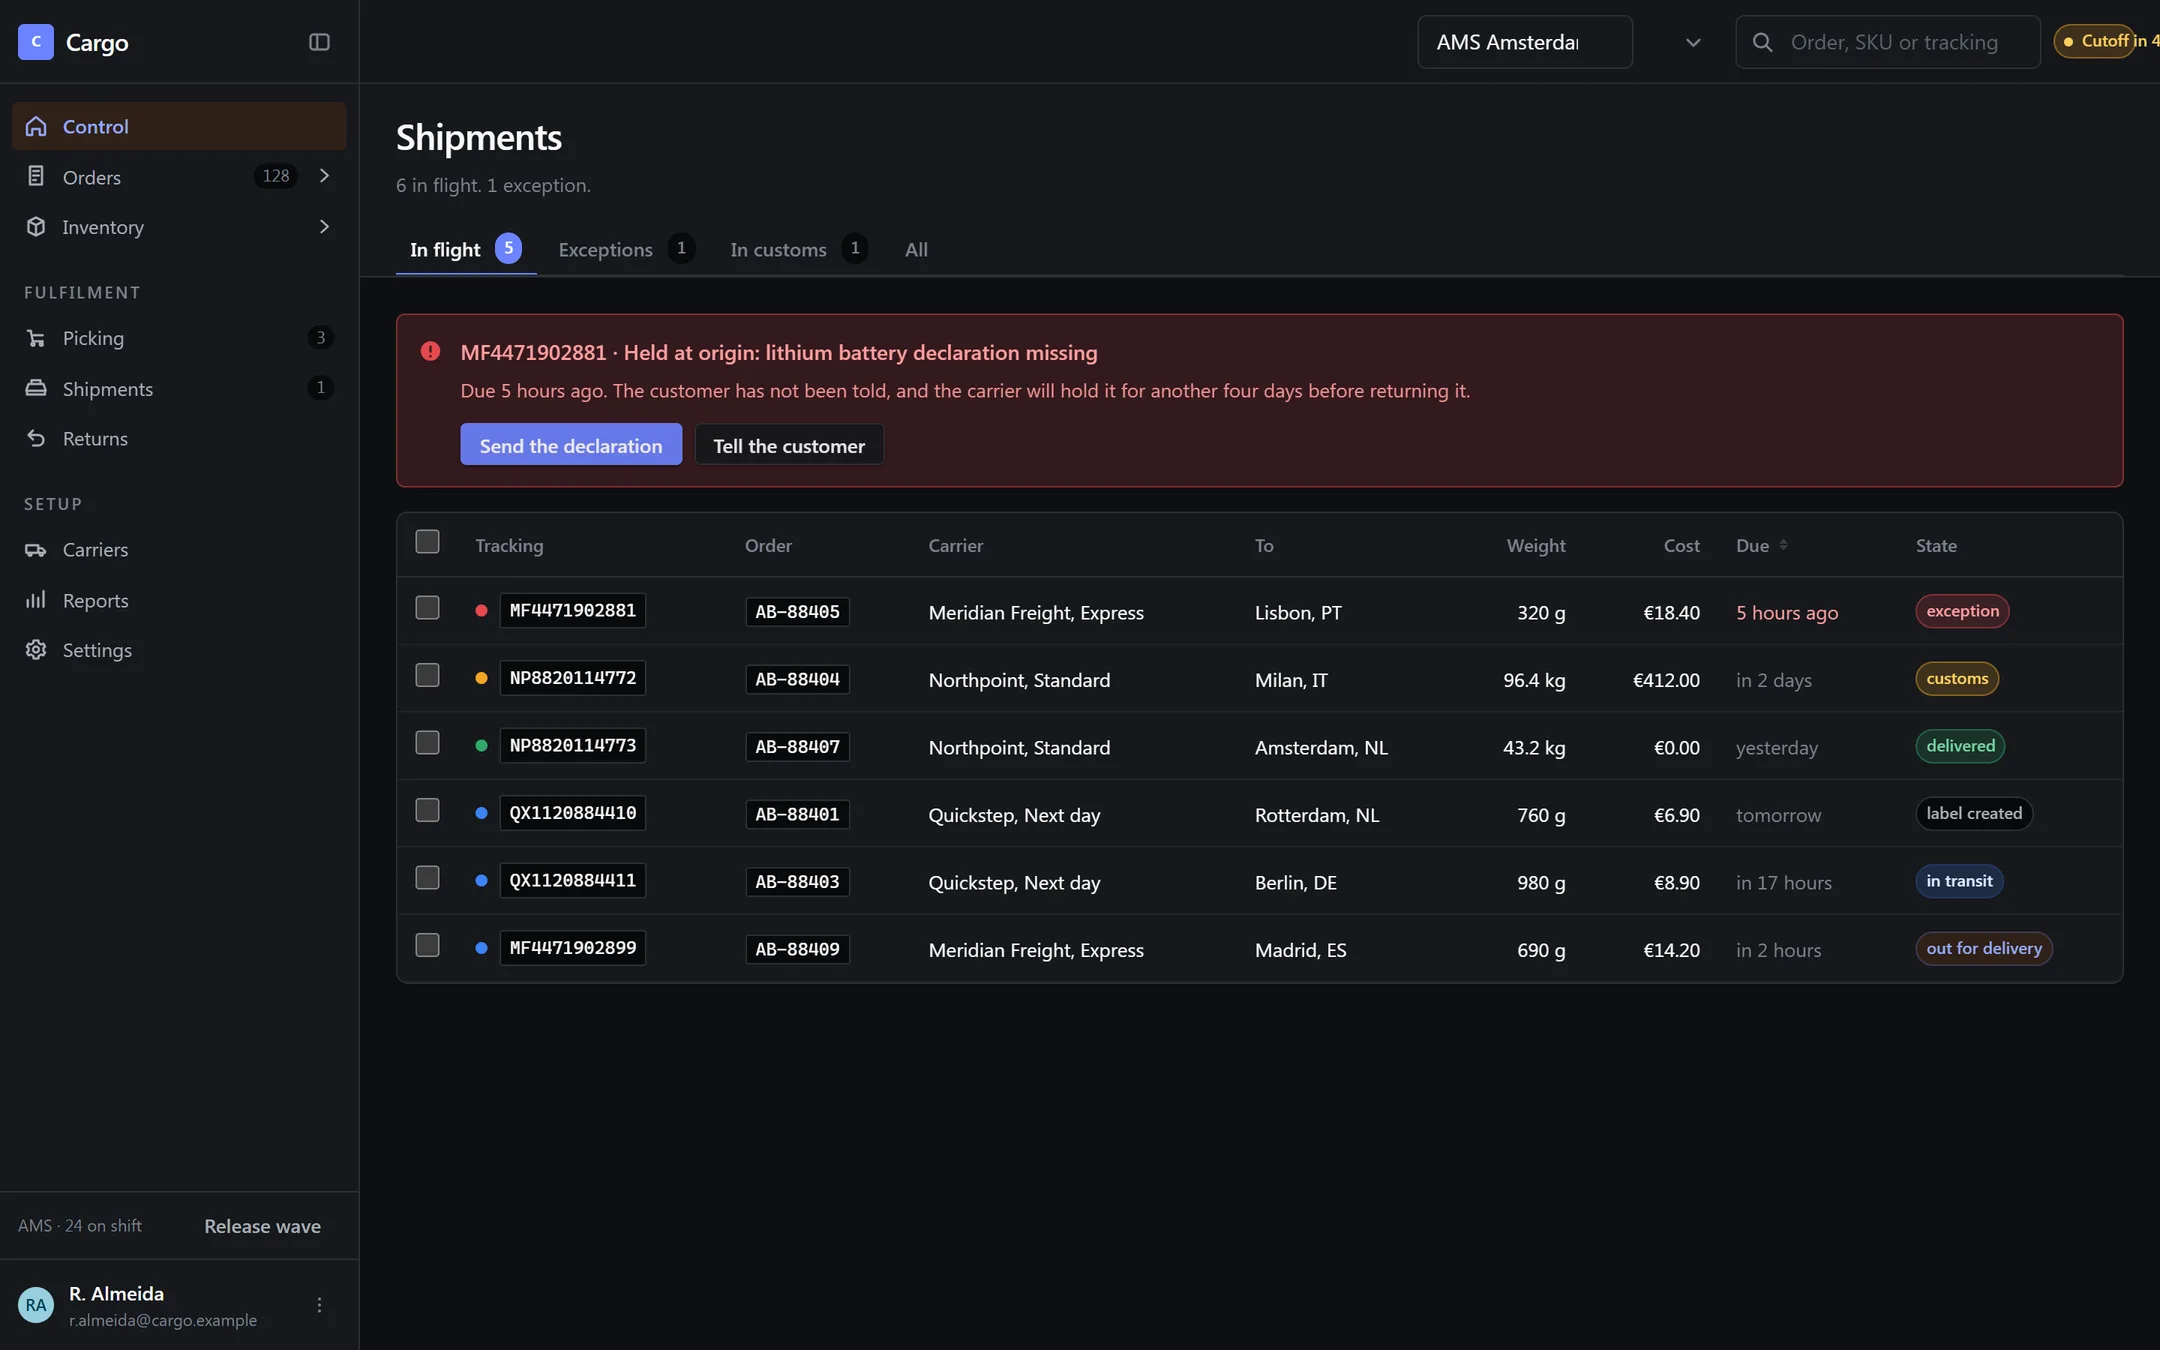Screen dimensions: 2160x1350
Task: Click the Cargo logo icon
Action: click(36, 42)
